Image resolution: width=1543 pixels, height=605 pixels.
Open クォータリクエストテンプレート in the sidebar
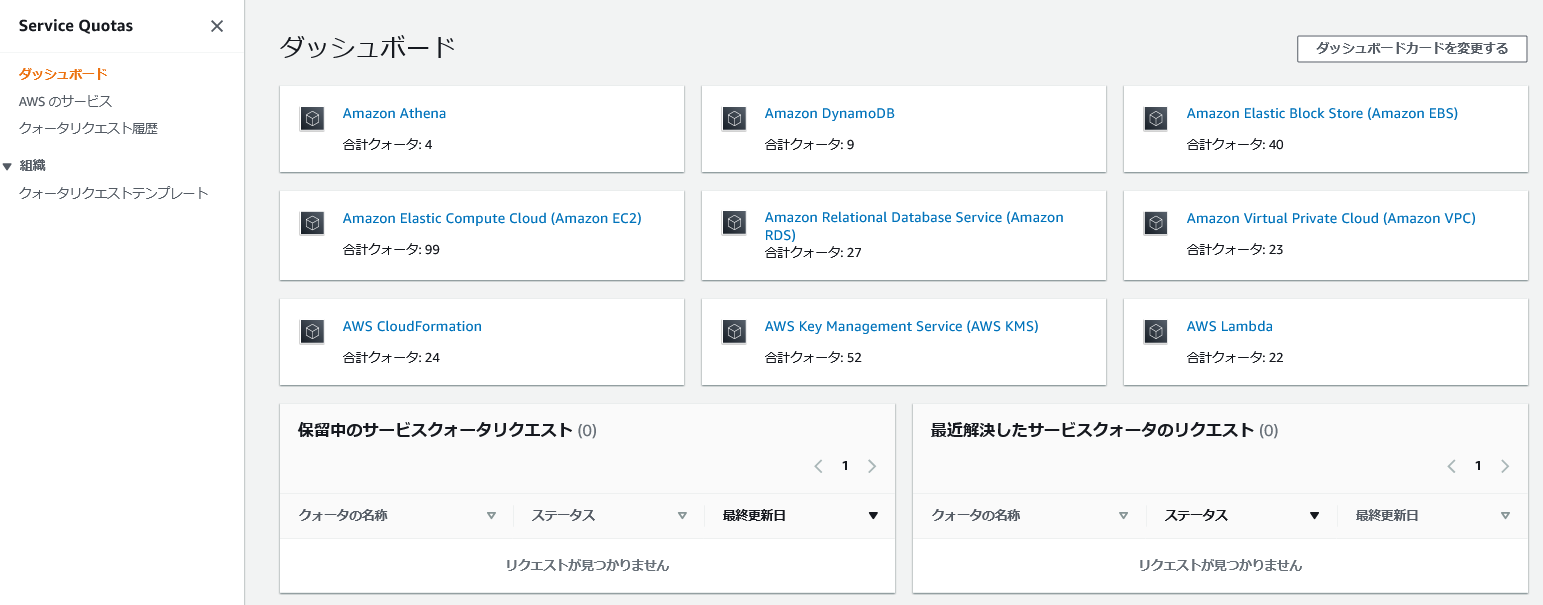tap(114, 193)
